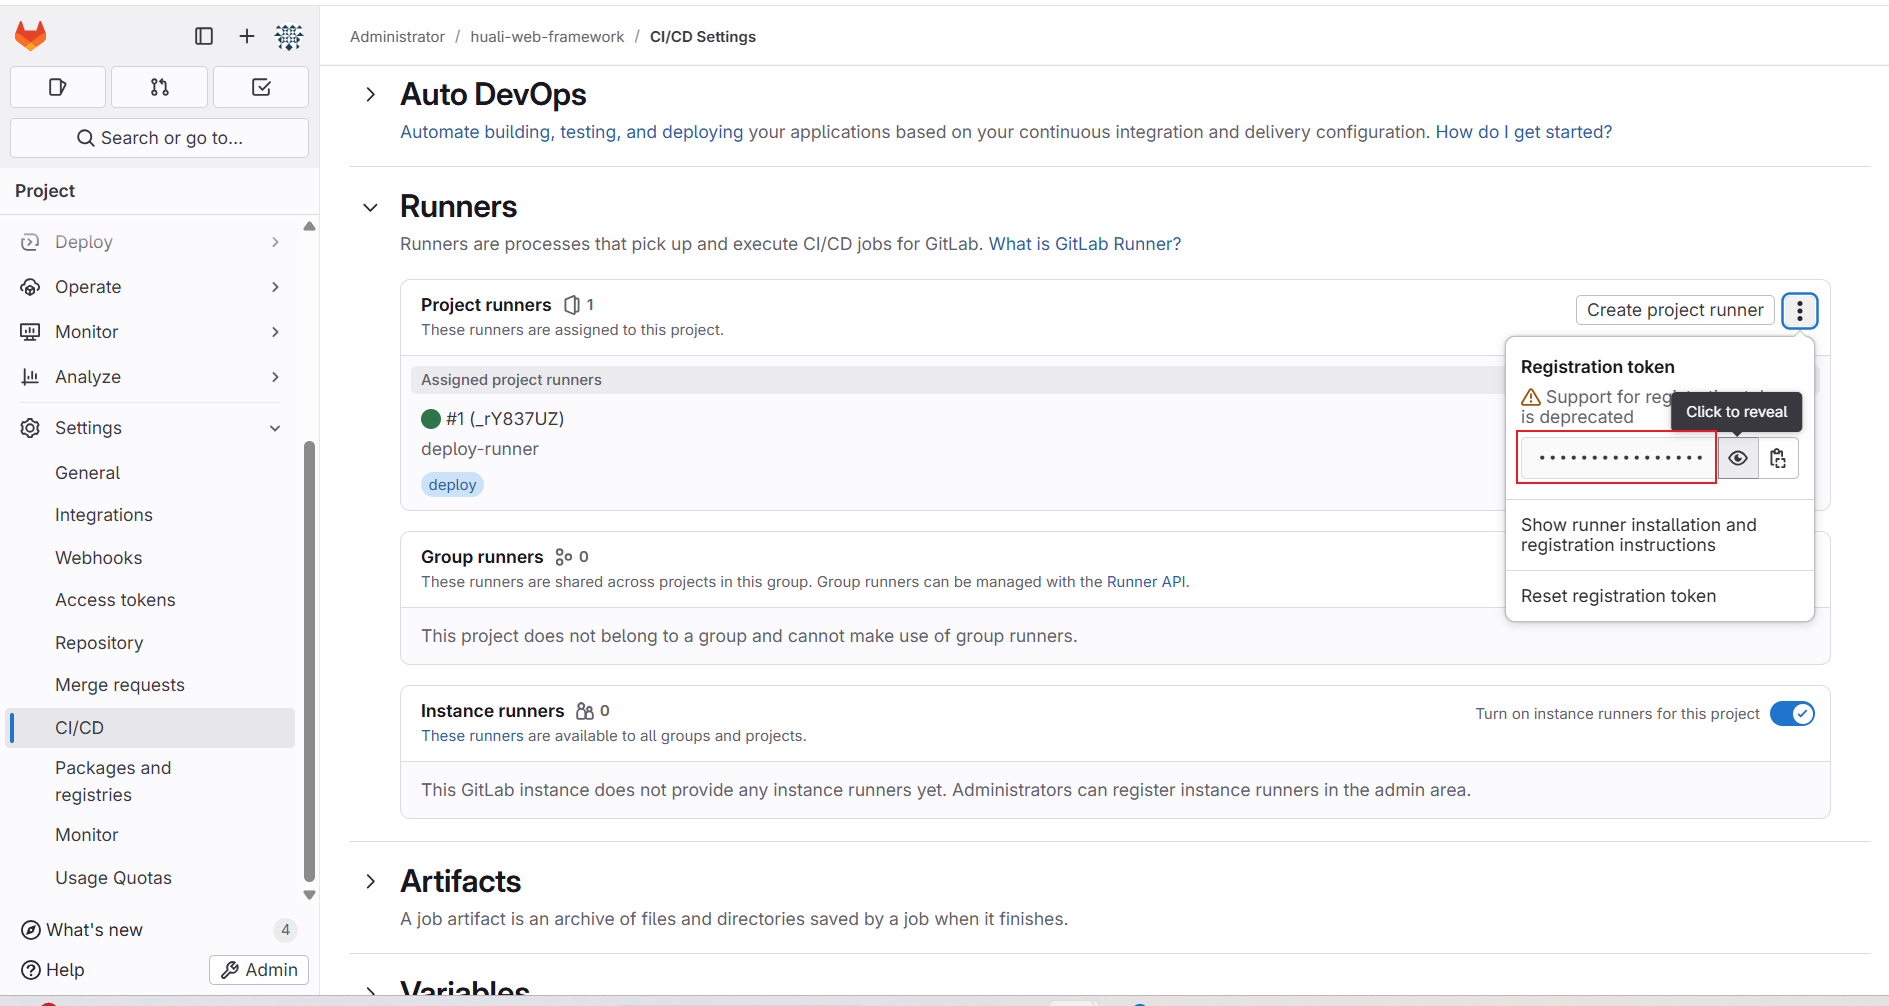Close the runner actions kebab menu
Viewport: 1889px width, 1006px height.
point(1799,311)
